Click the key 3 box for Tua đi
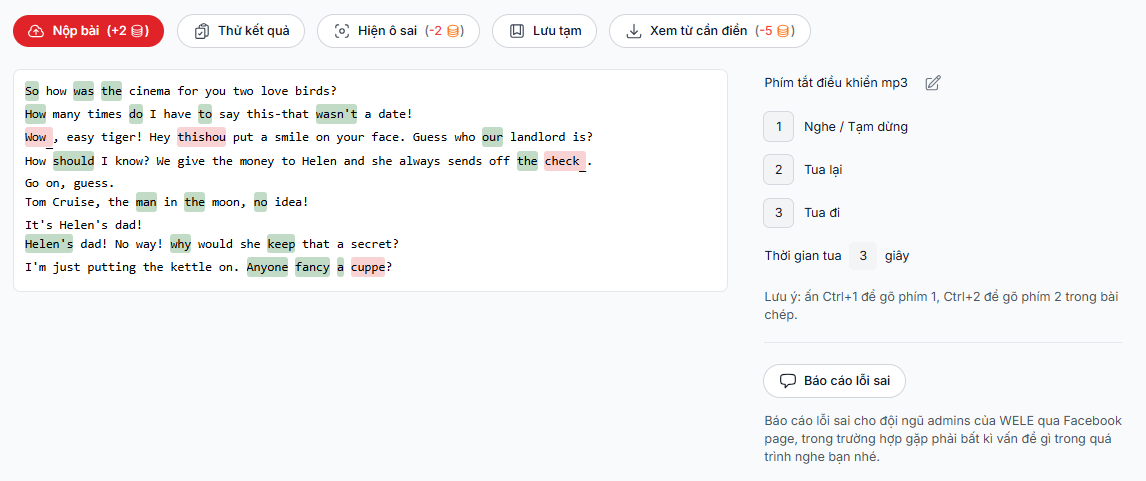Image resolution: width=1146 pixels, height=481 pixels. pos(778,213)
